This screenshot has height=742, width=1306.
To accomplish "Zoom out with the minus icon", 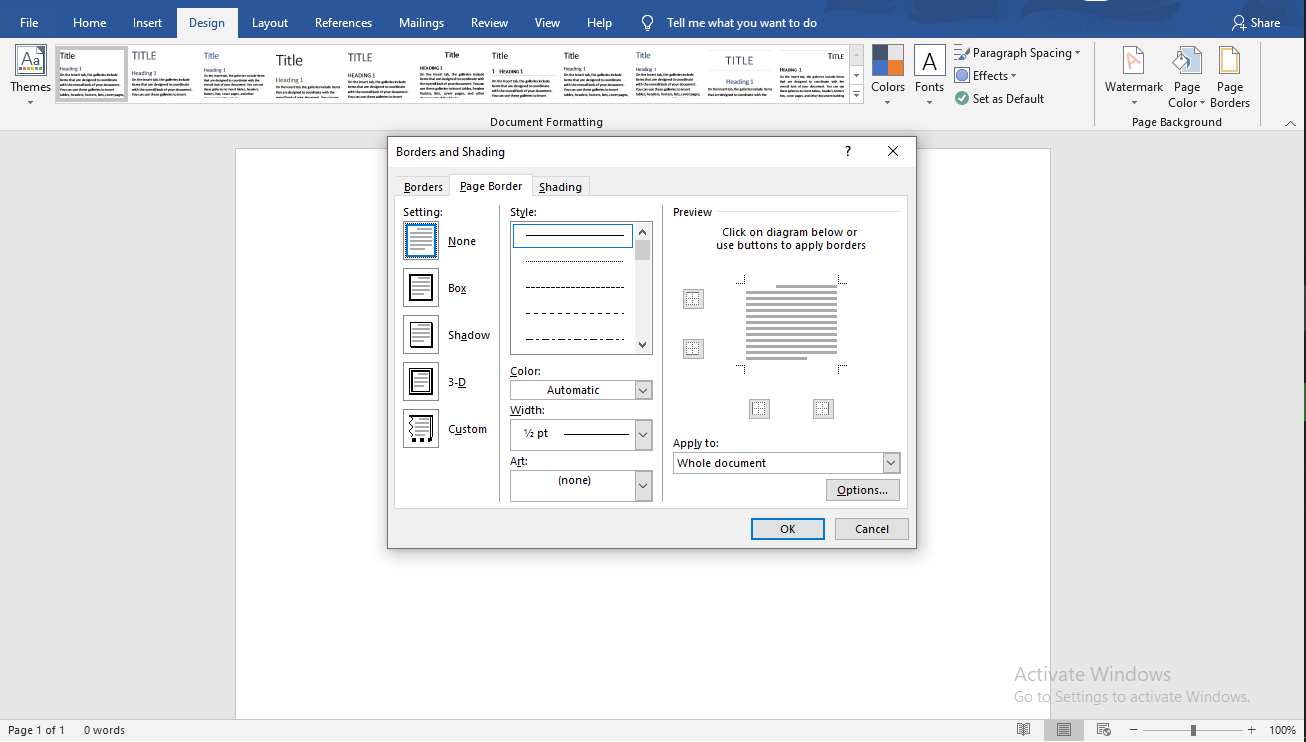I will pyautogui.click(x=1132, y=730).
